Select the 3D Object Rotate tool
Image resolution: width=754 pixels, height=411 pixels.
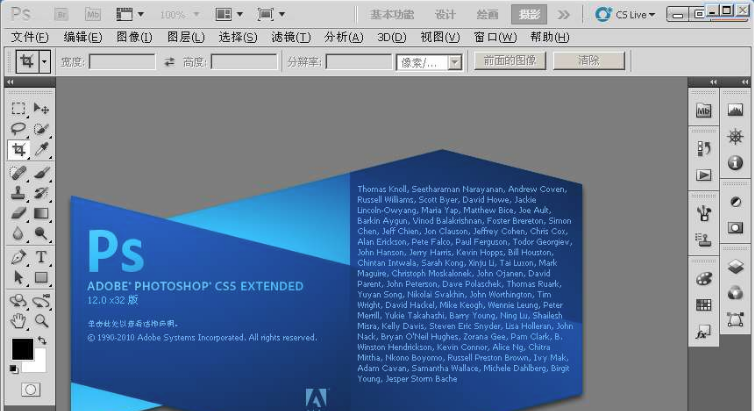[x=18, y=301]
